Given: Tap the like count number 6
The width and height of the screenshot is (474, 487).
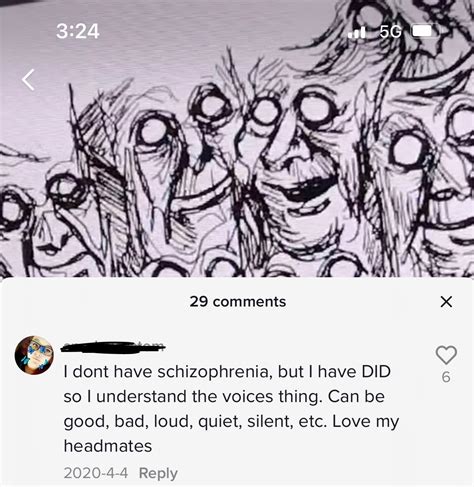Looking at the screenshot, I should click(446, 377).
